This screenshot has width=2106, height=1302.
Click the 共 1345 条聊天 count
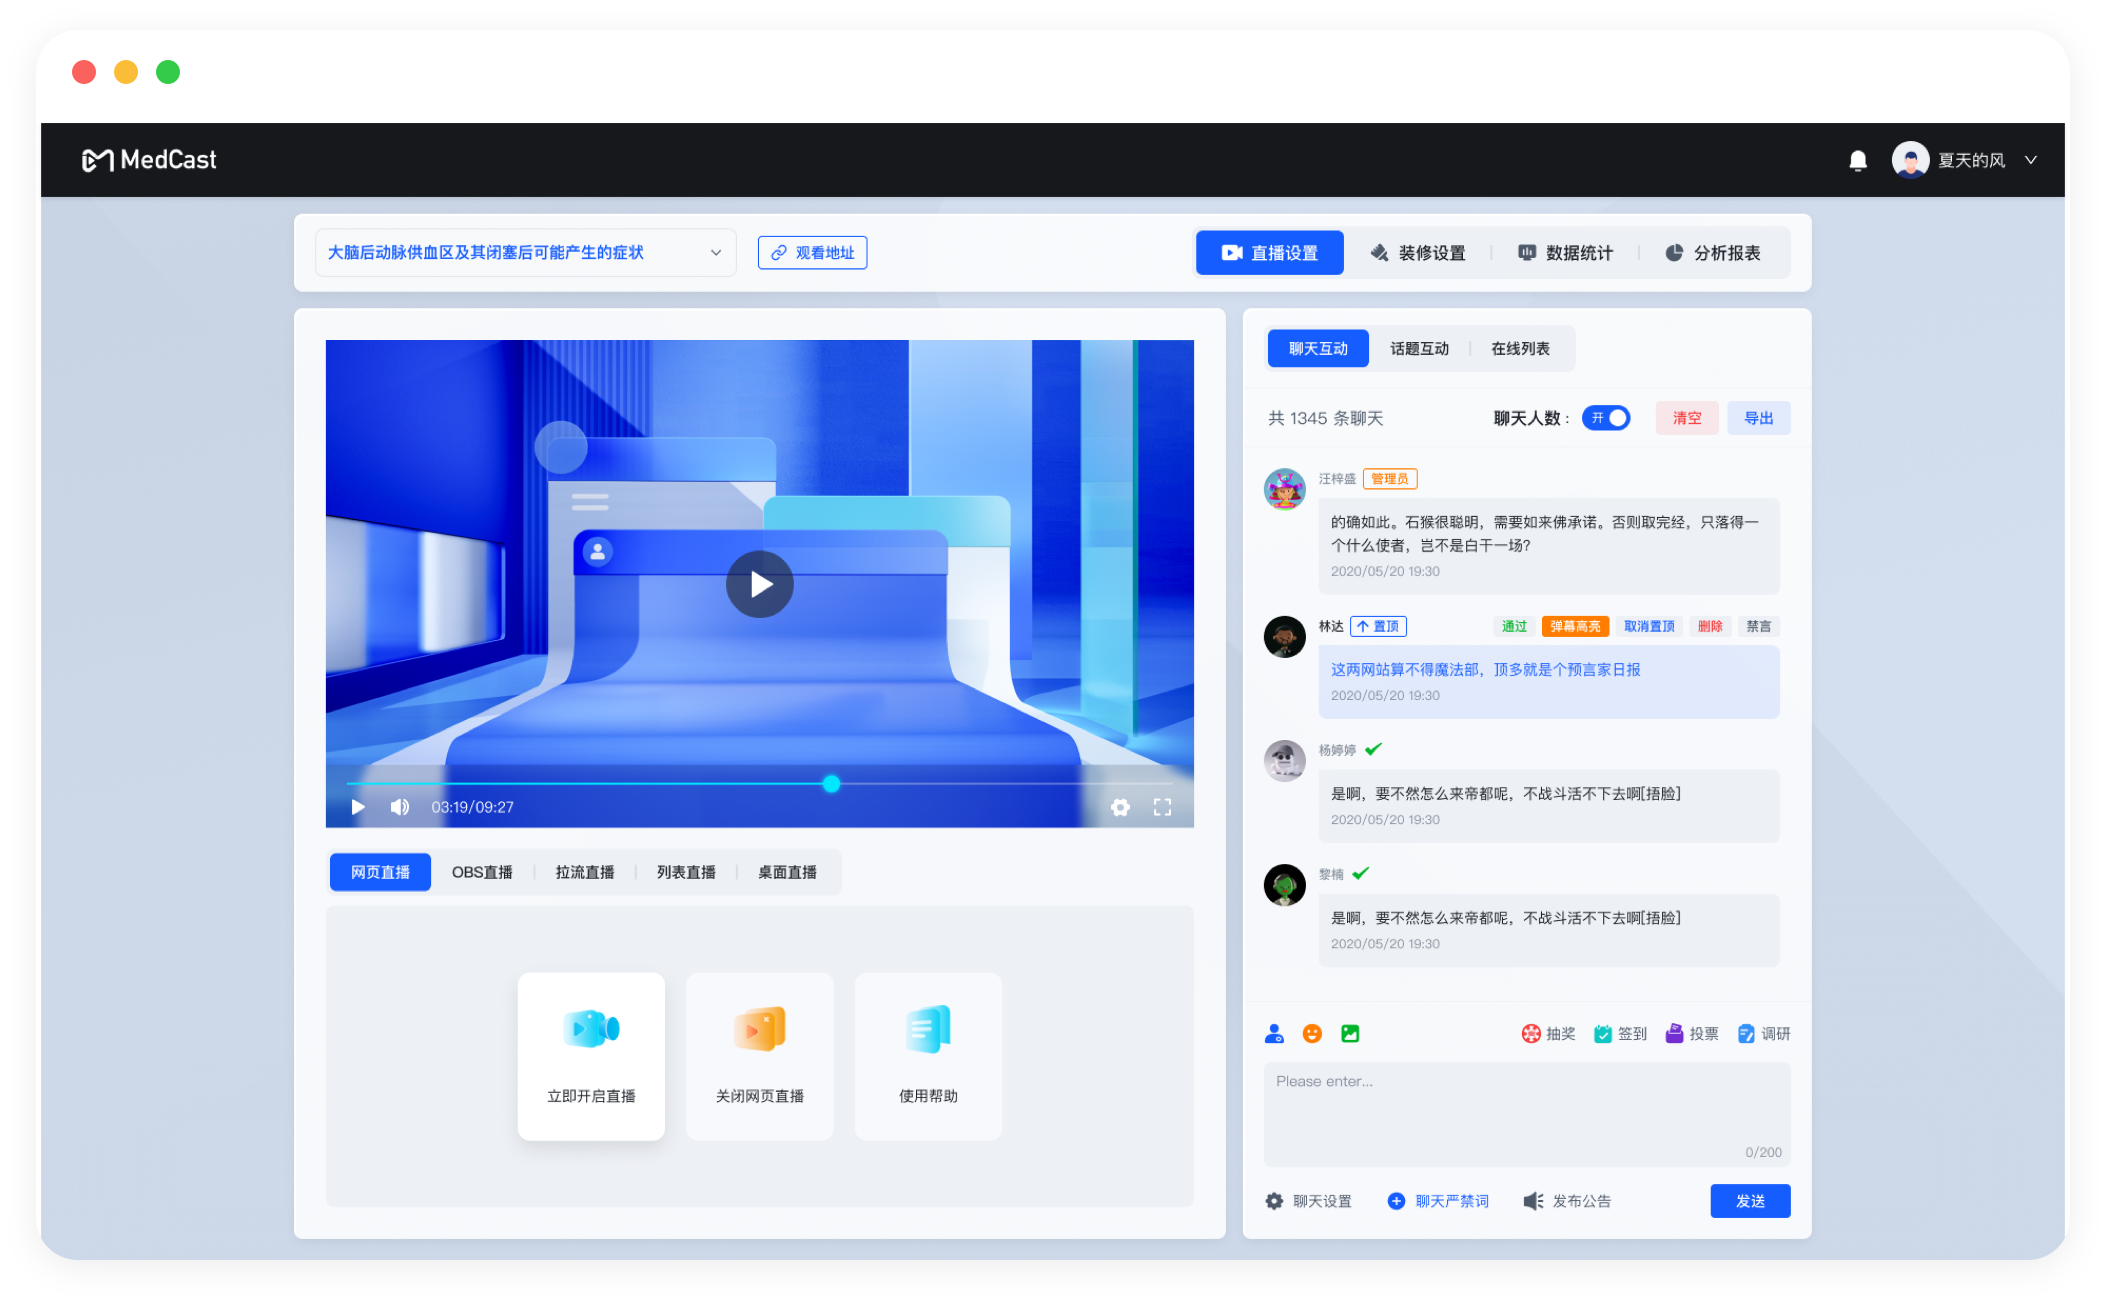(x=1326, y=418)
